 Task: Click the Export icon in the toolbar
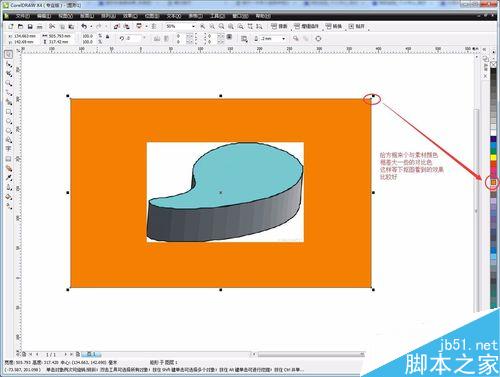126,26
